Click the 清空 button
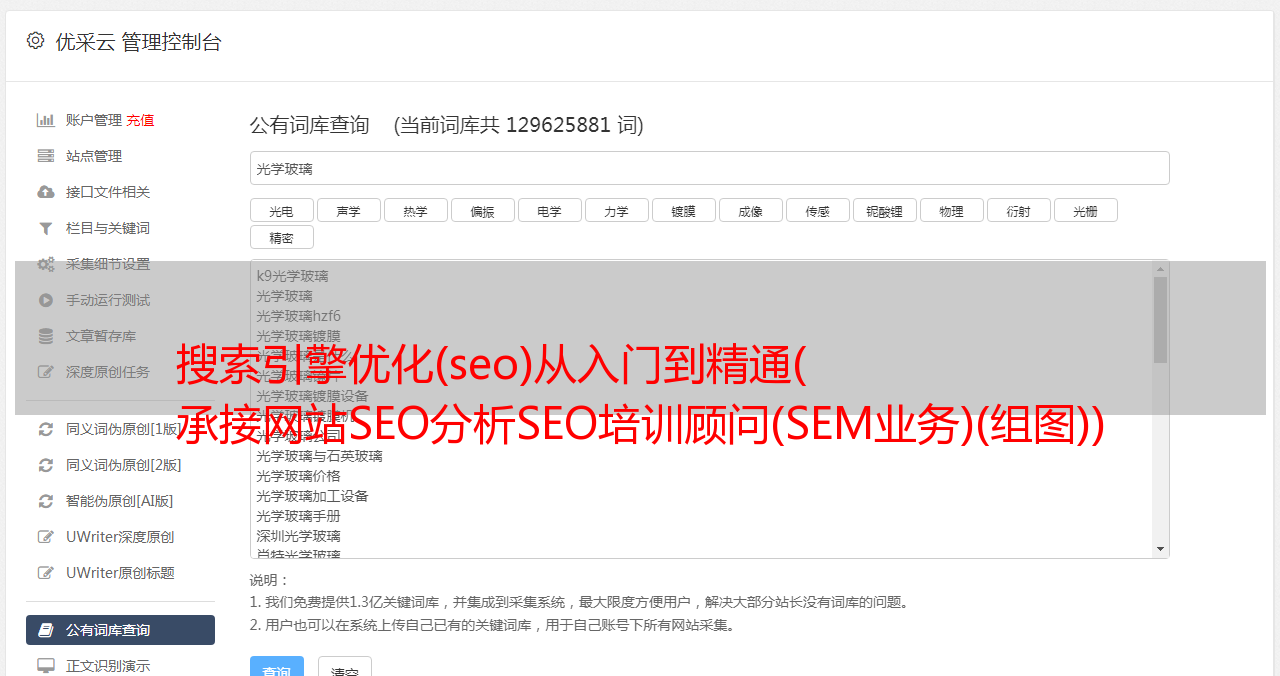This screenshot has height=676, width=1280. pyautogui.click(x=345, y=667)
